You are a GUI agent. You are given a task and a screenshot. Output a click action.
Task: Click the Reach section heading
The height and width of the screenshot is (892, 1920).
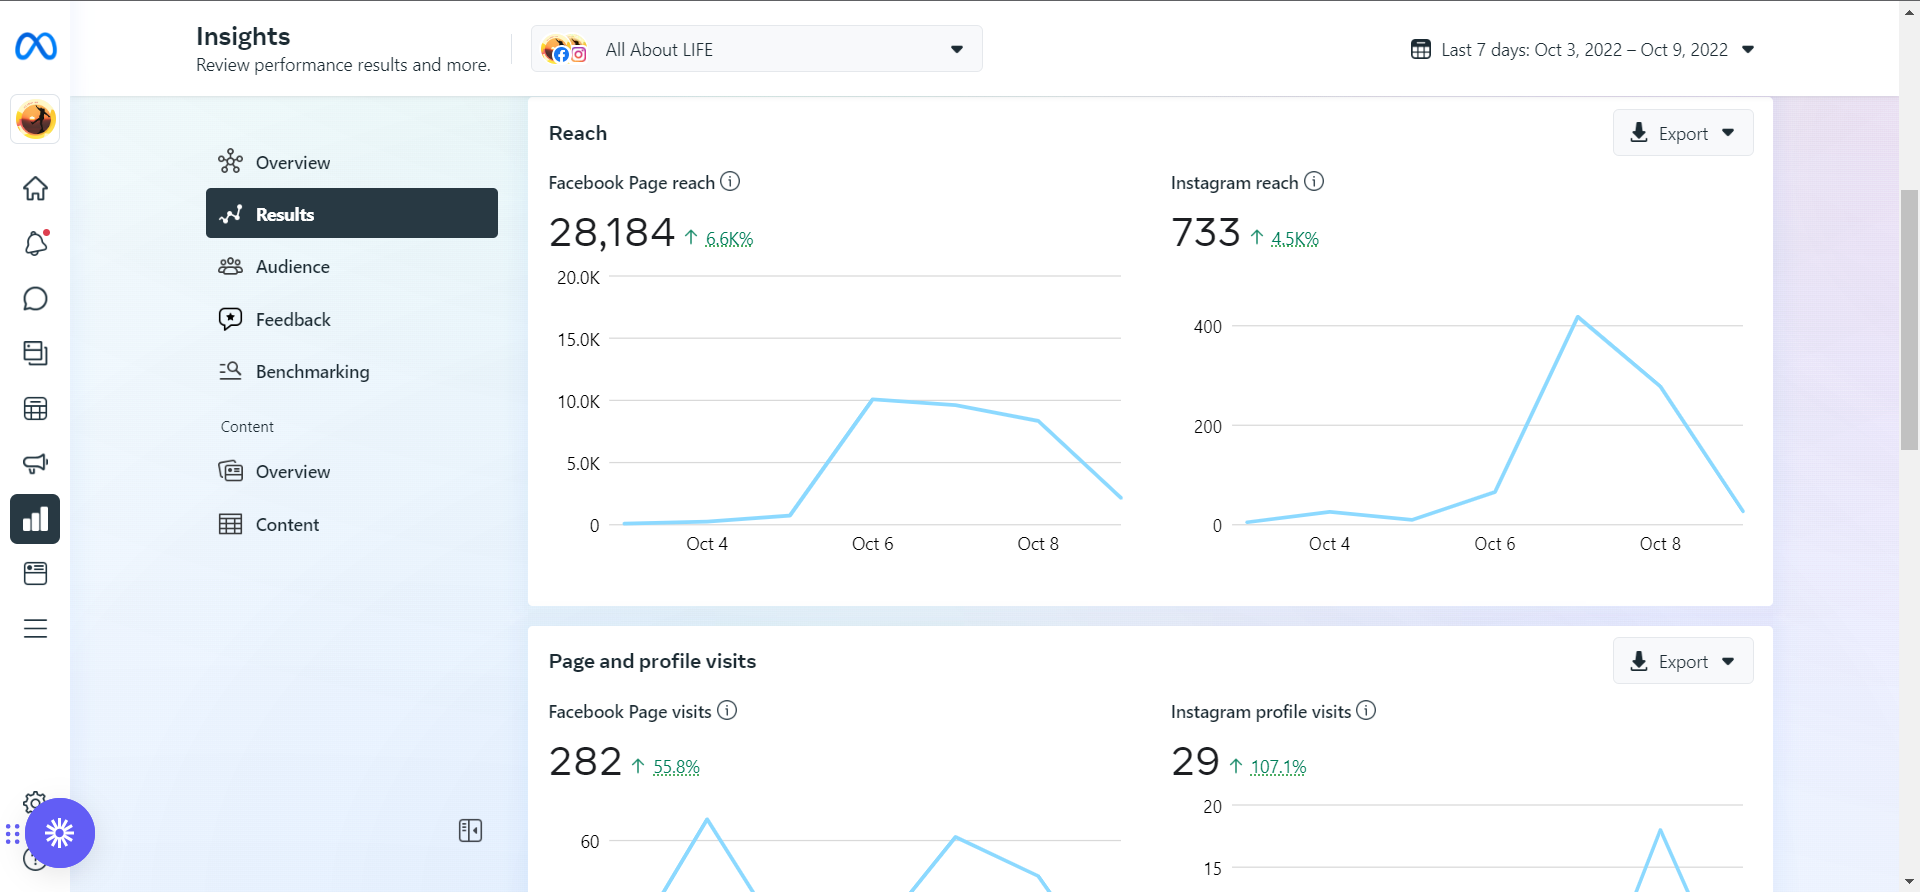[x=578, y=133]
